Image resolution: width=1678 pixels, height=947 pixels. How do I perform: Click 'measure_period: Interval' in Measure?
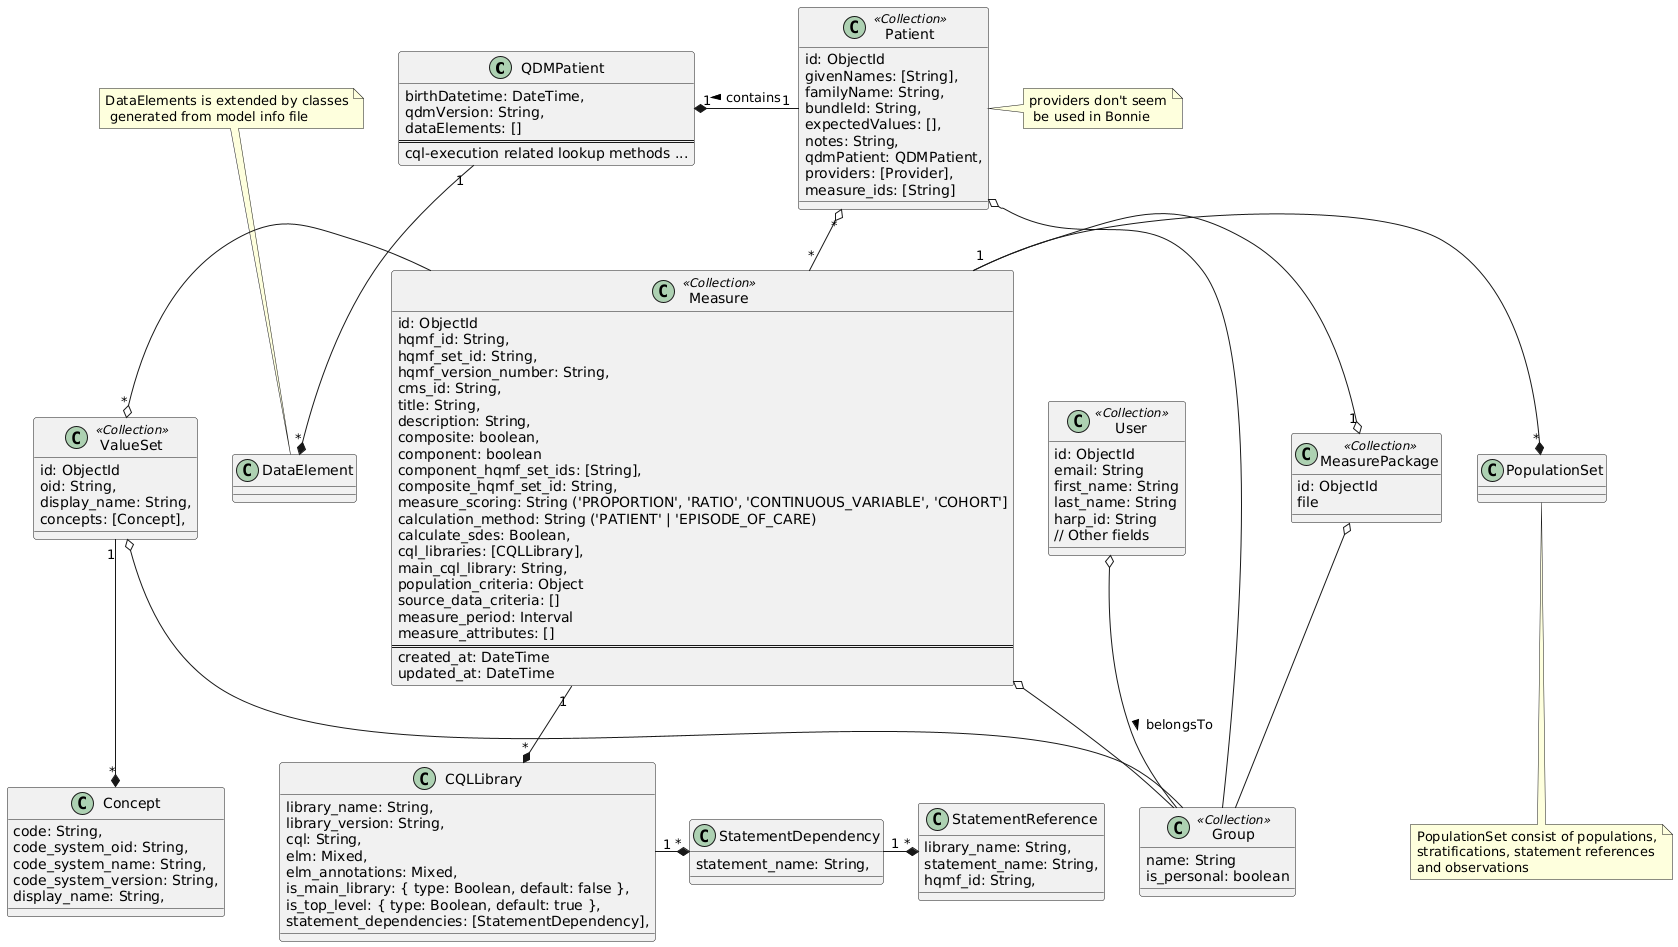tap(485, 617)
